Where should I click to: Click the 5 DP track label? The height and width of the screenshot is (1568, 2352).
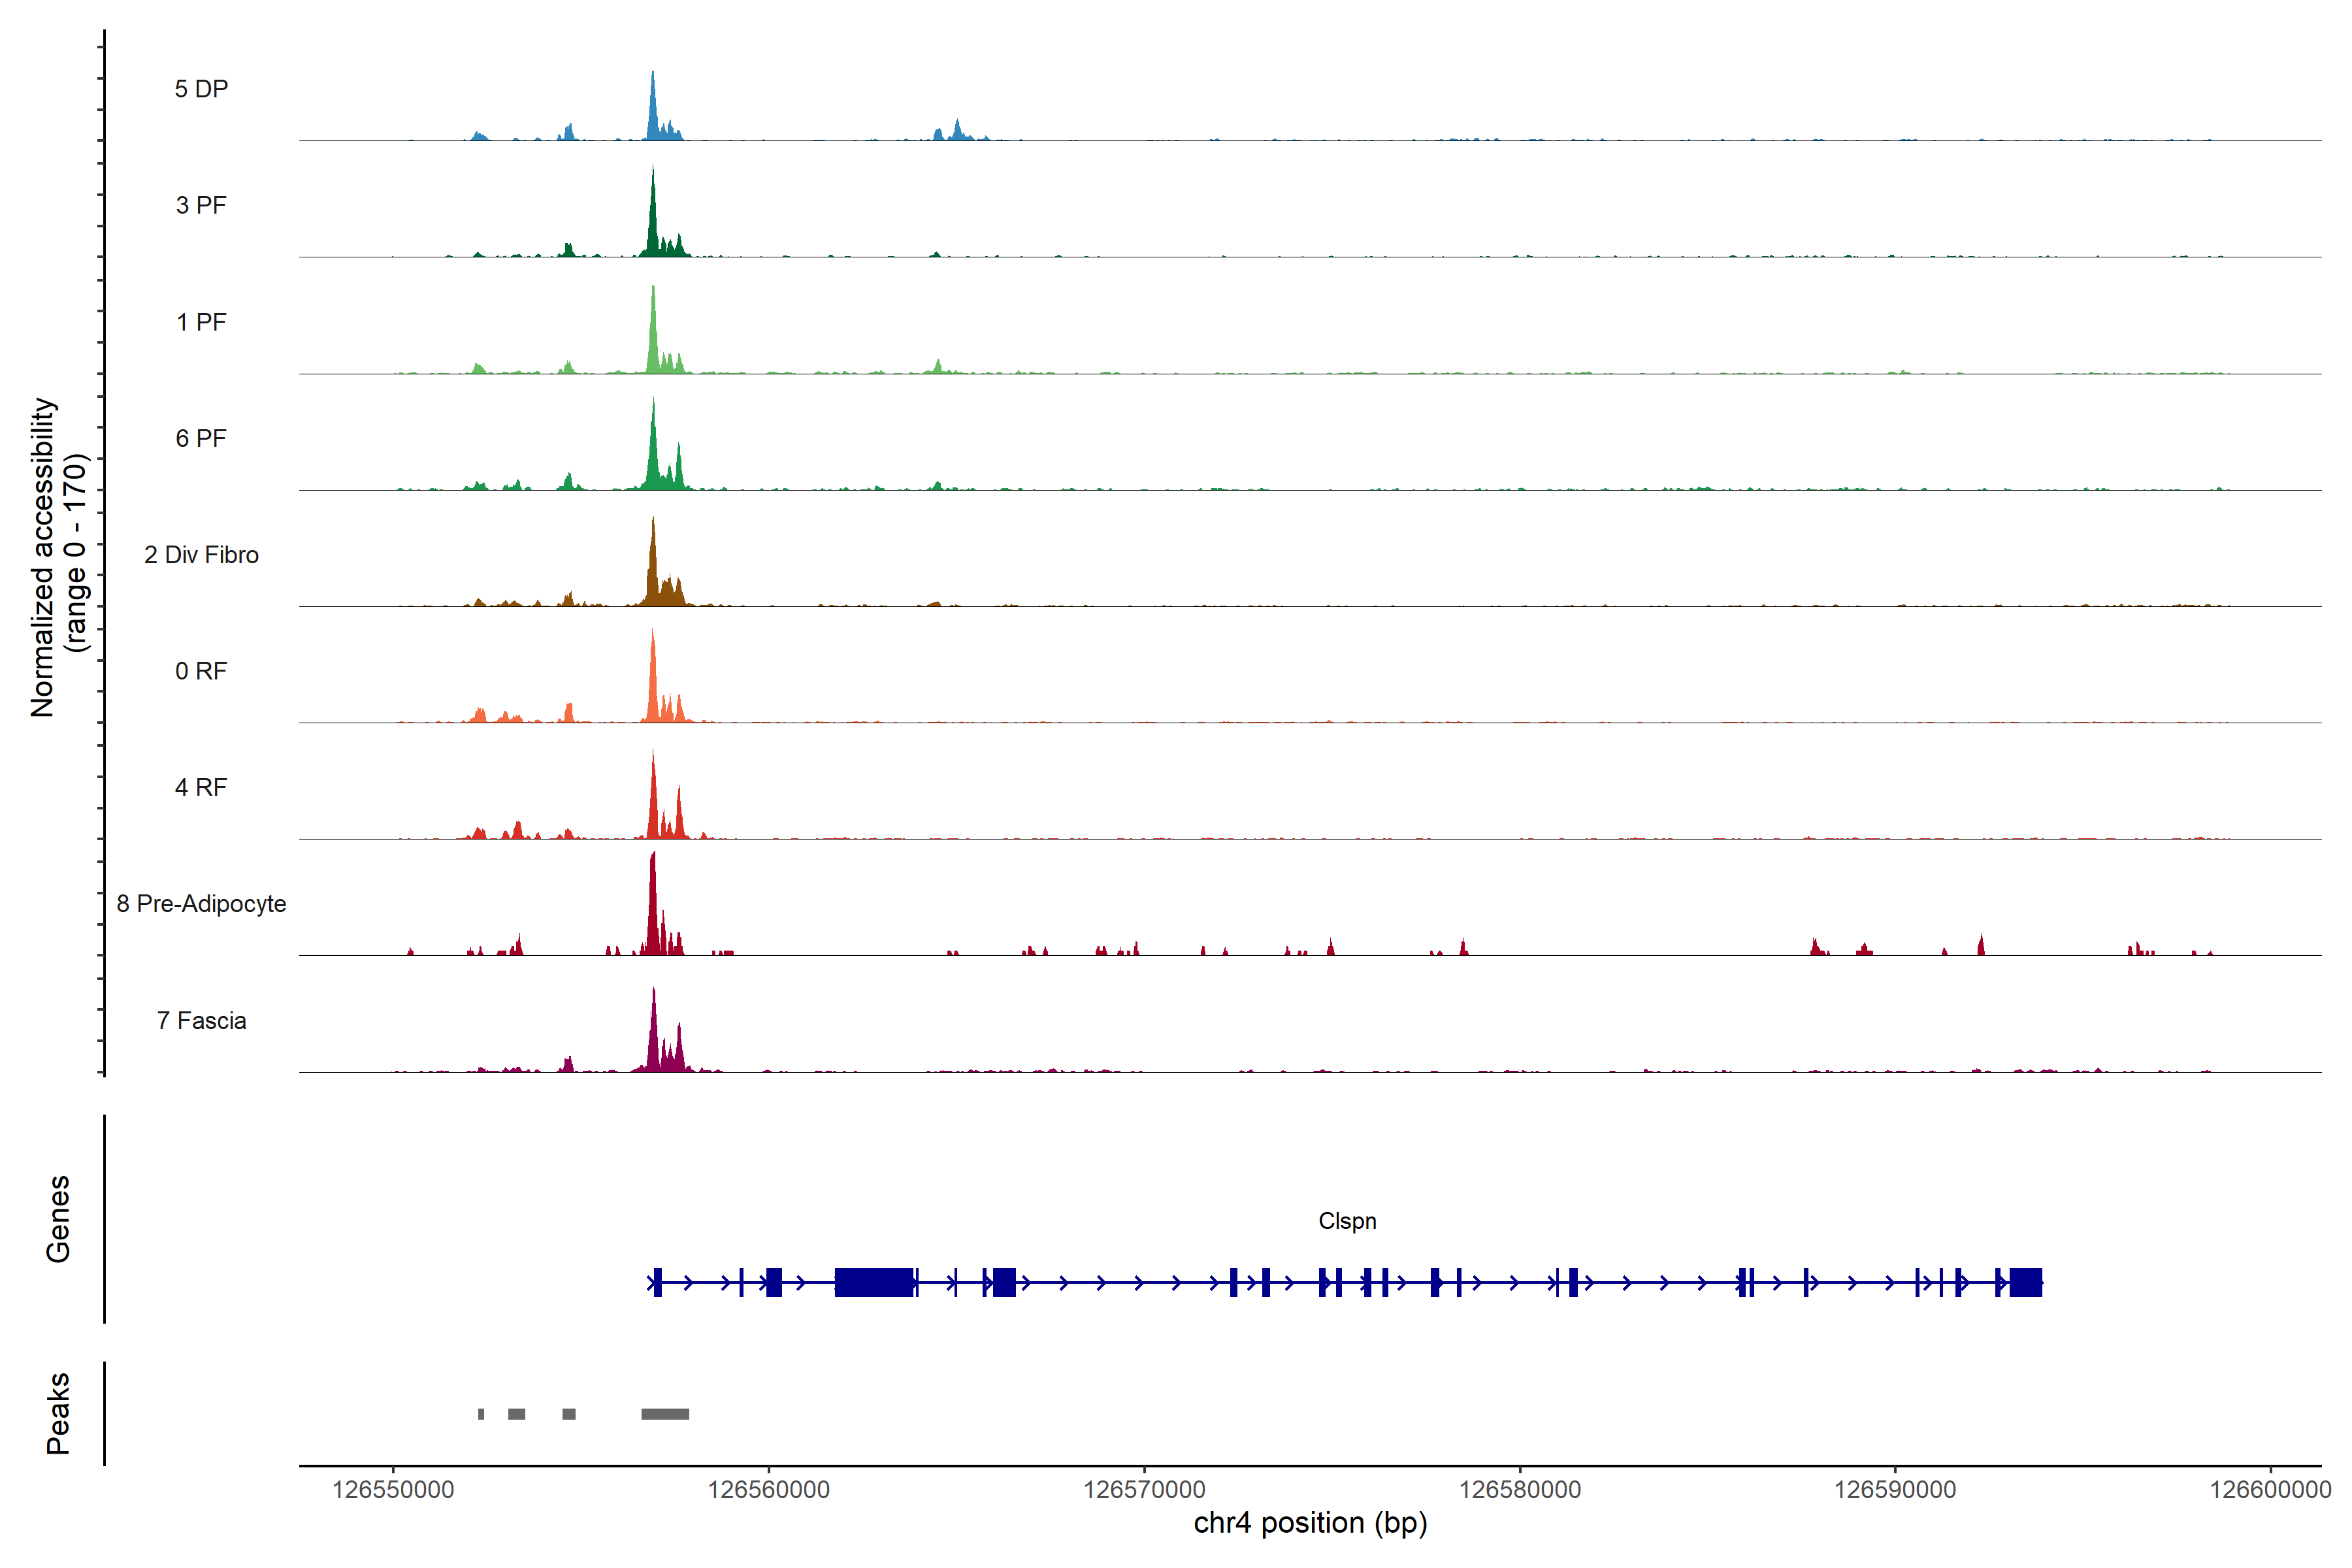click(201, 89)
